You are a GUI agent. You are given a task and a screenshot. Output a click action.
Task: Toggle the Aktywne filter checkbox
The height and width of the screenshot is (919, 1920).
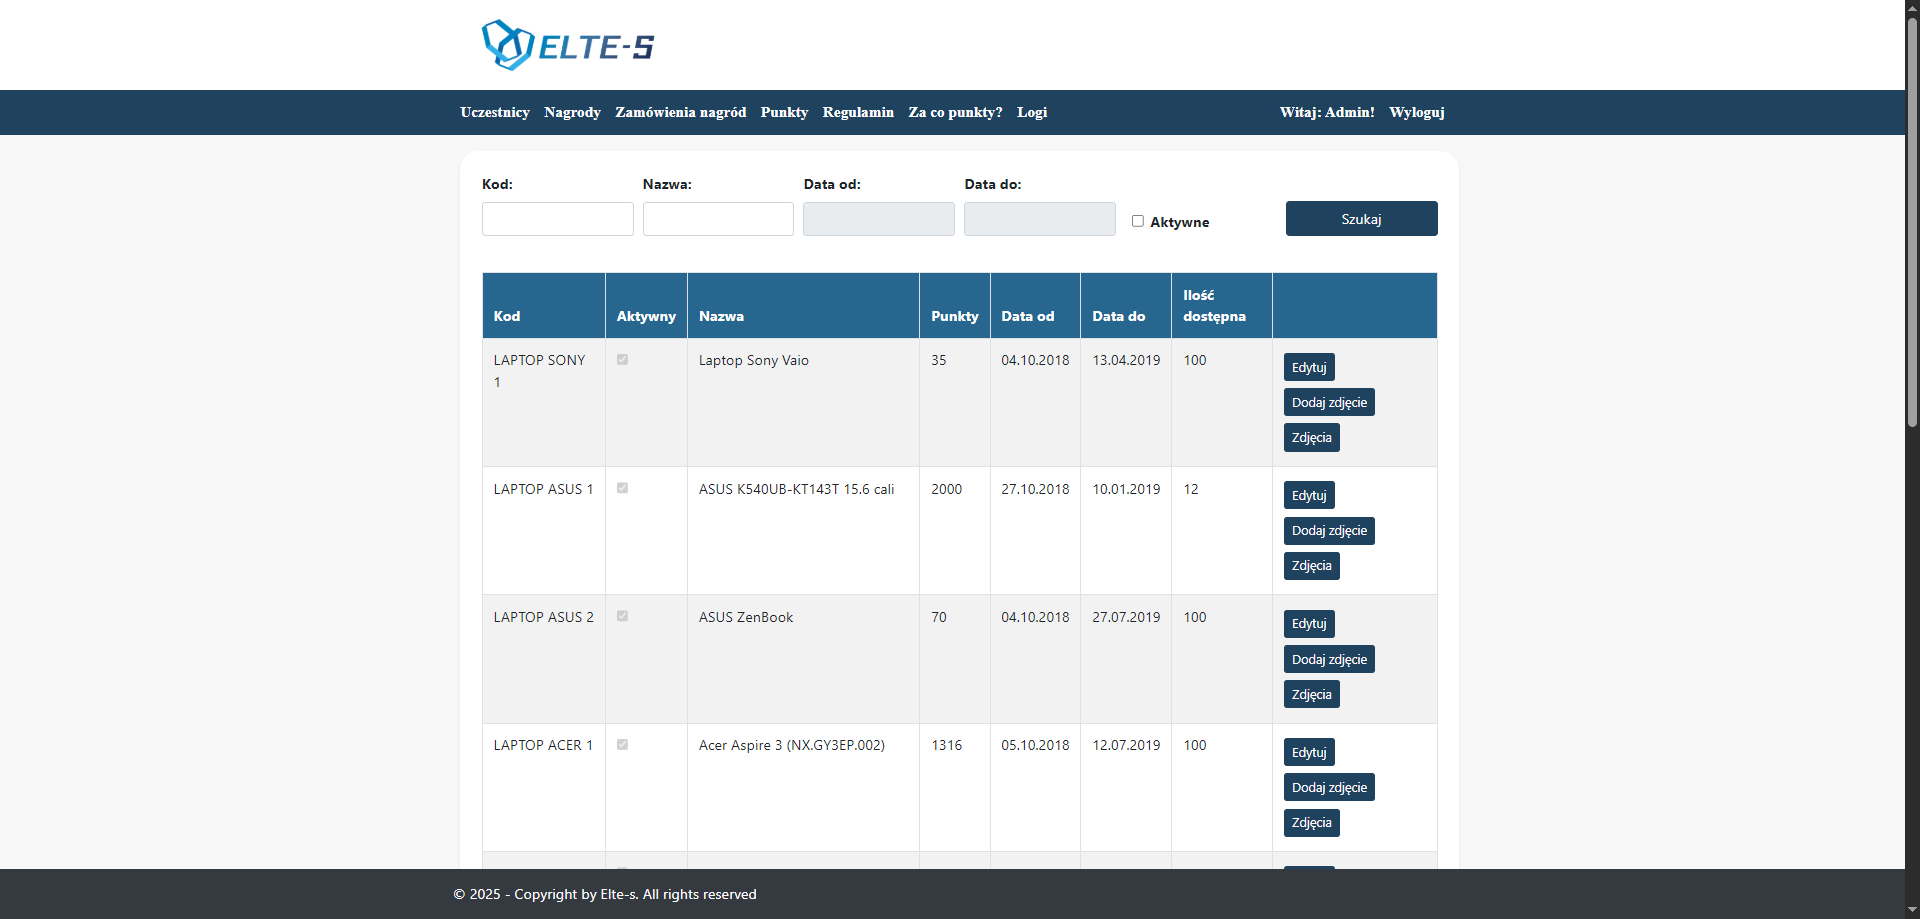point(1138,221)
